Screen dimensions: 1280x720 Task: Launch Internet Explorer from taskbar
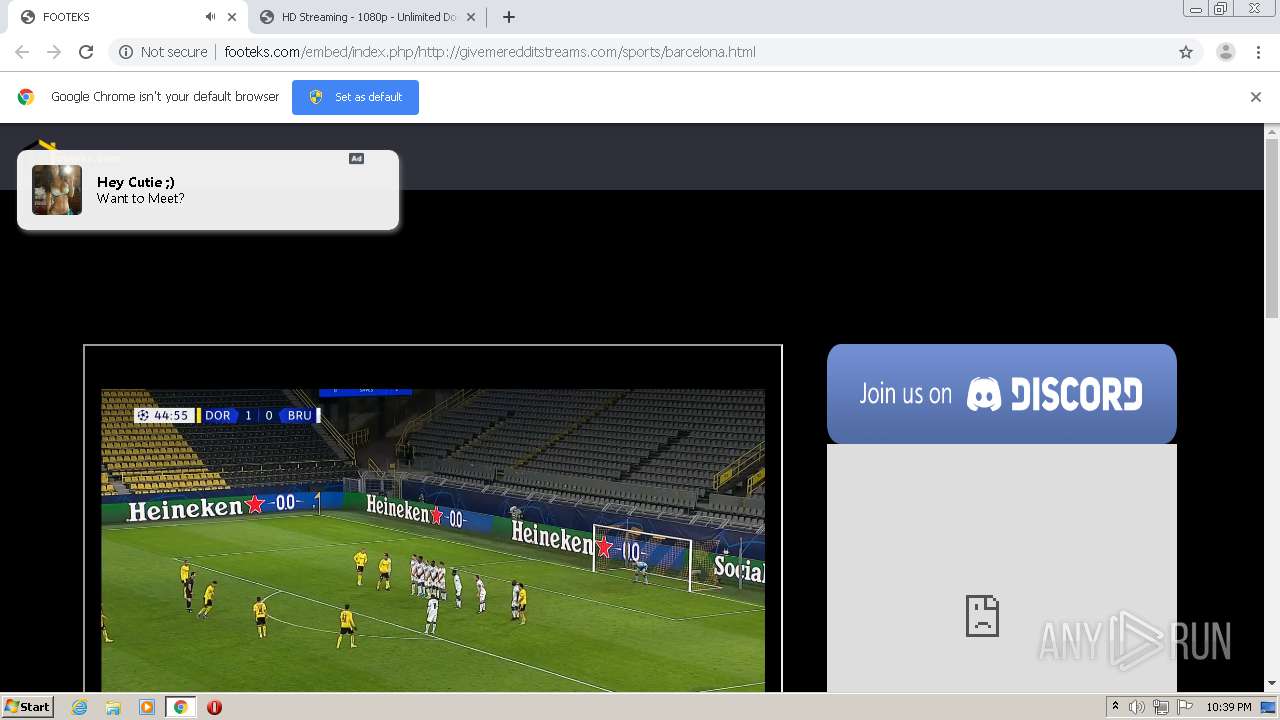tap(80, 707)
